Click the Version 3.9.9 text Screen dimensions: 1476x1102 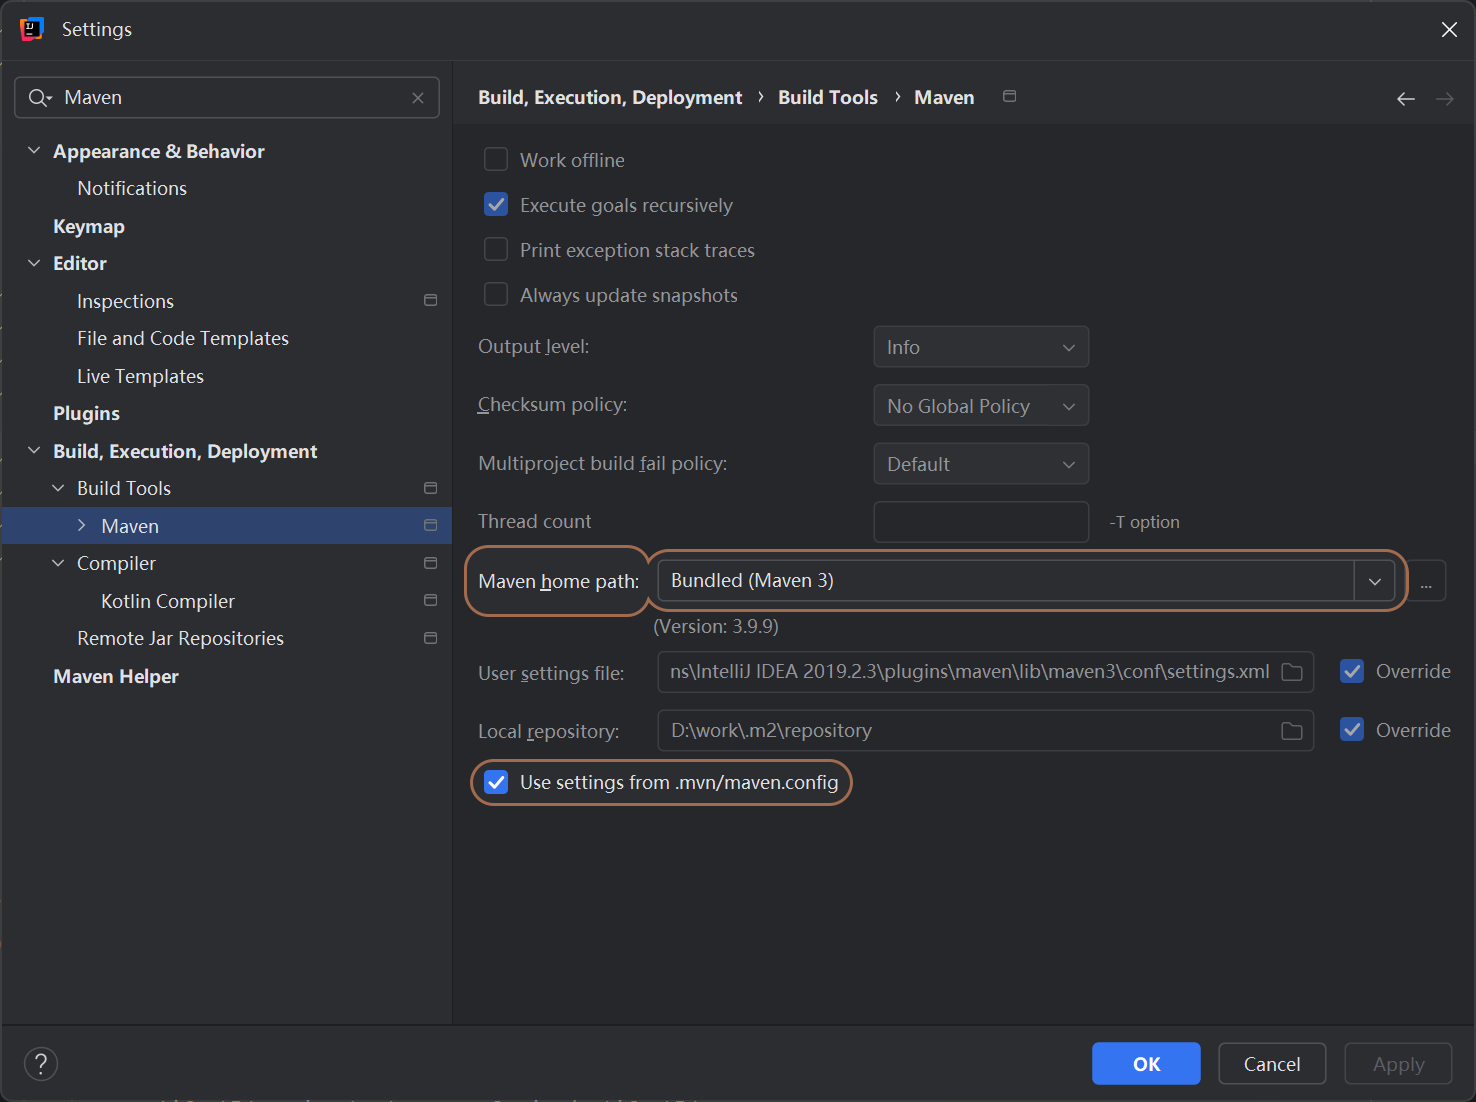[x=716, y=627]
